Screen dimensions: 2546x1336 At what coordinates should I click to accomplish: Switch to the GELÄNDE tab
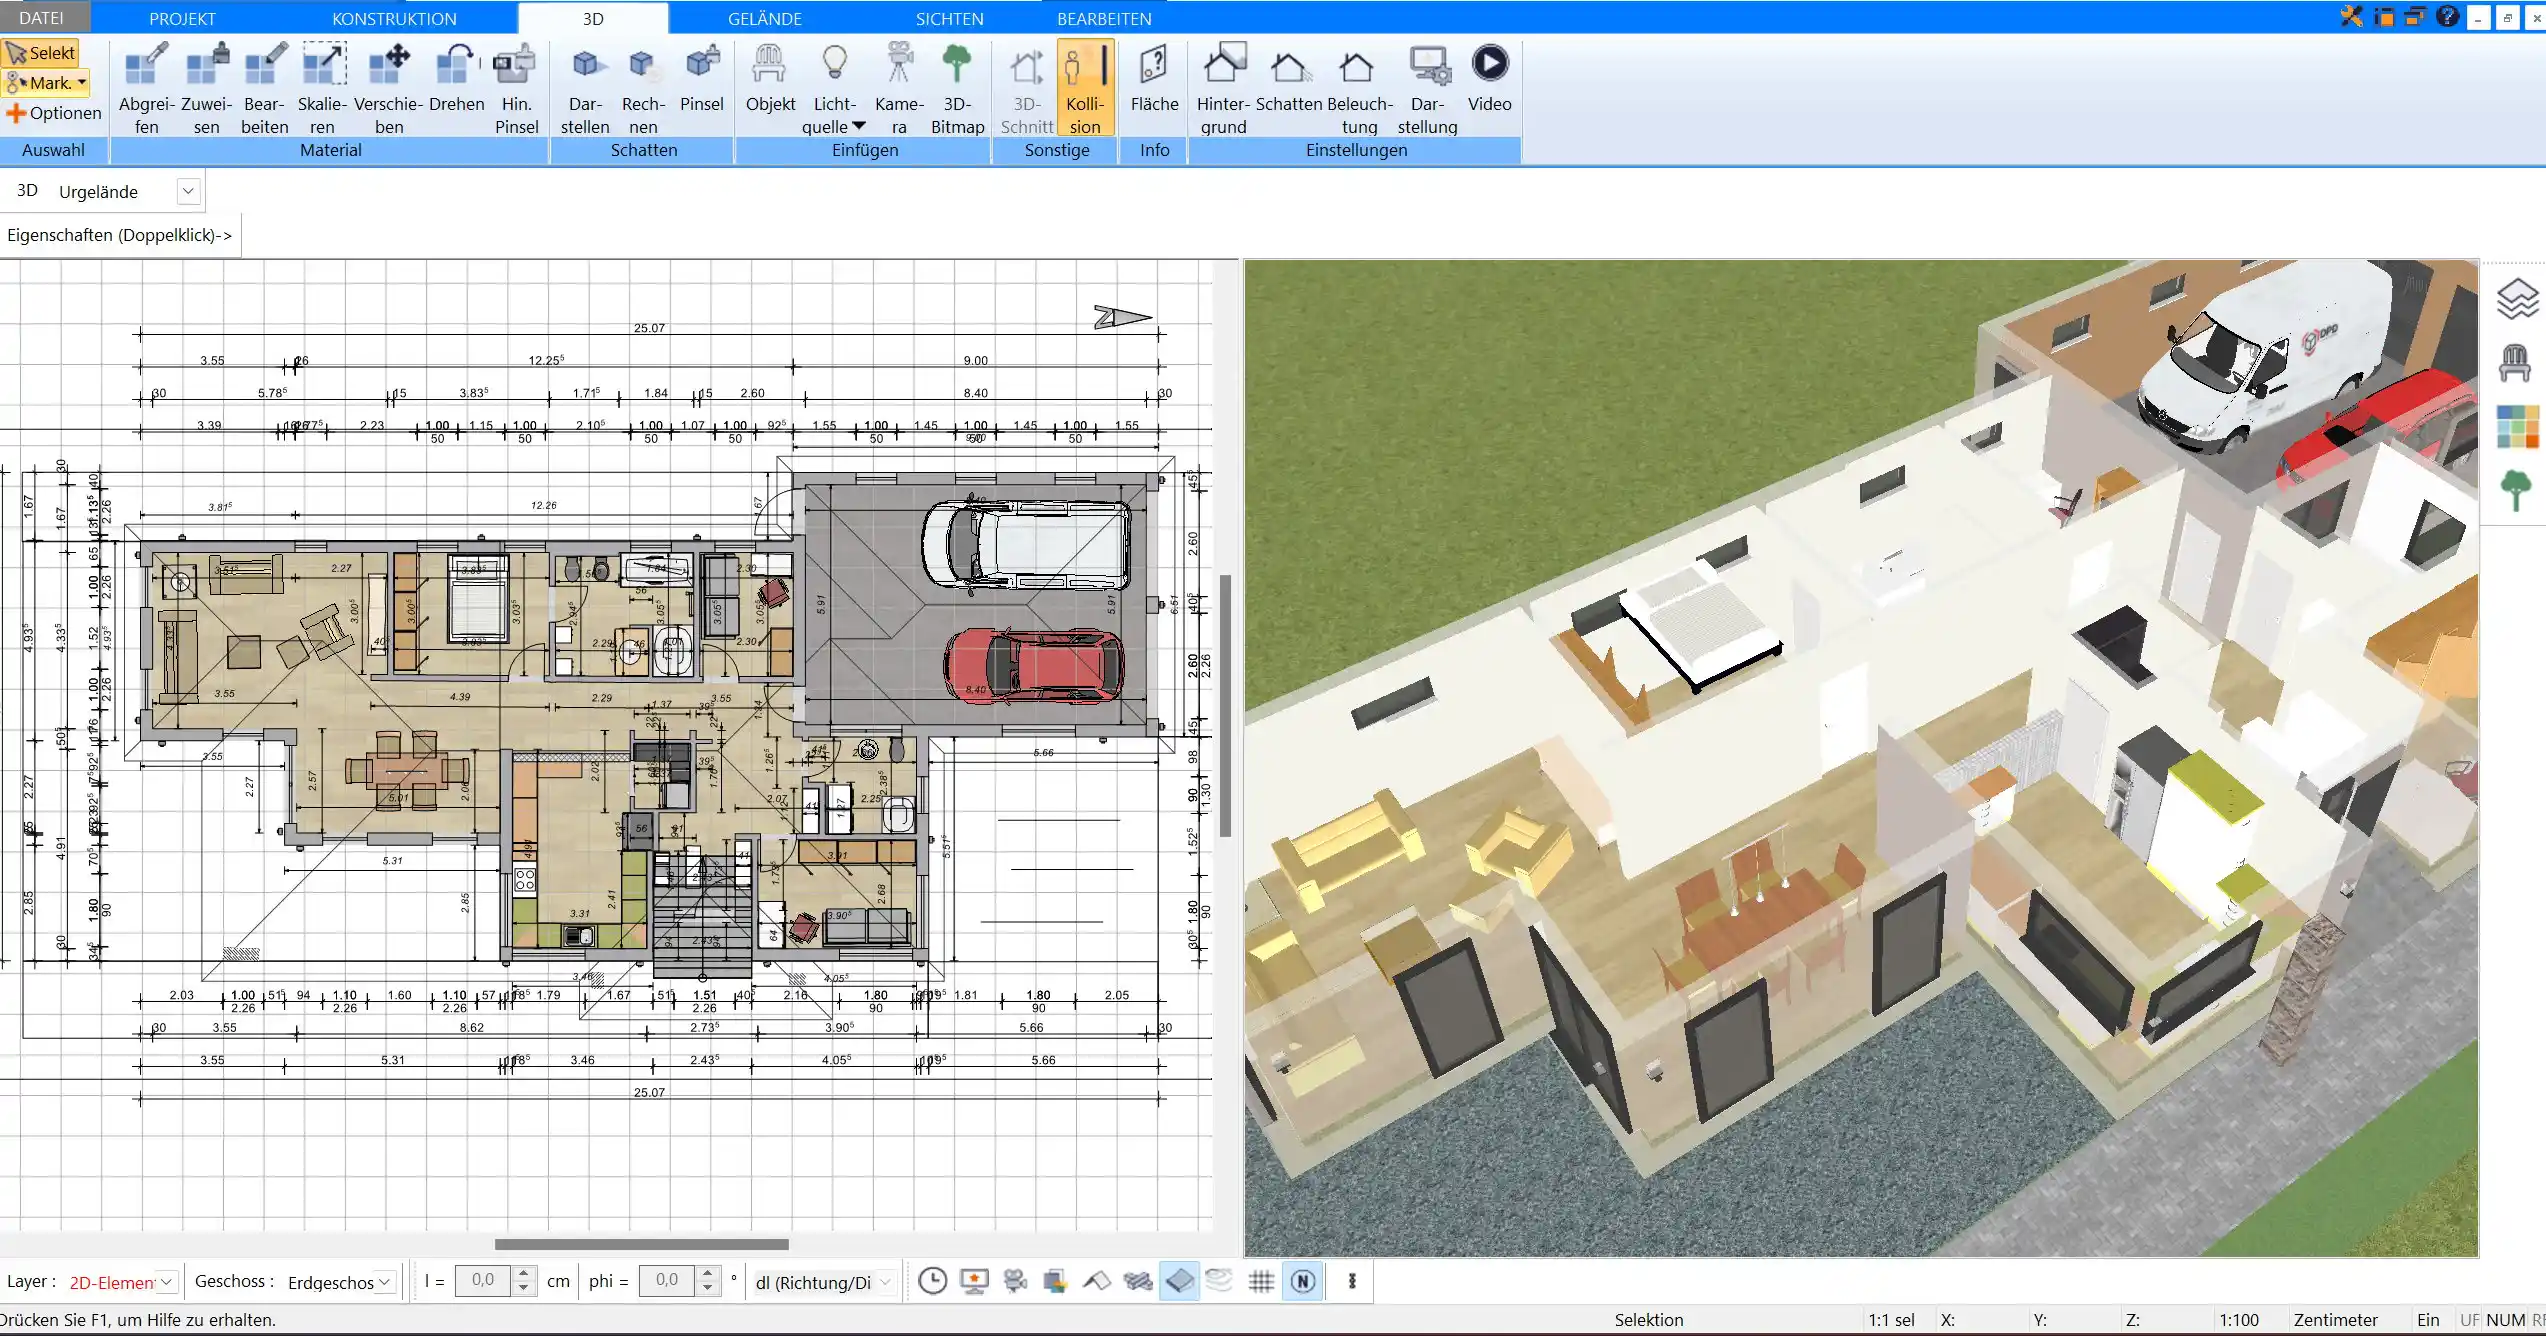[765, 18]
